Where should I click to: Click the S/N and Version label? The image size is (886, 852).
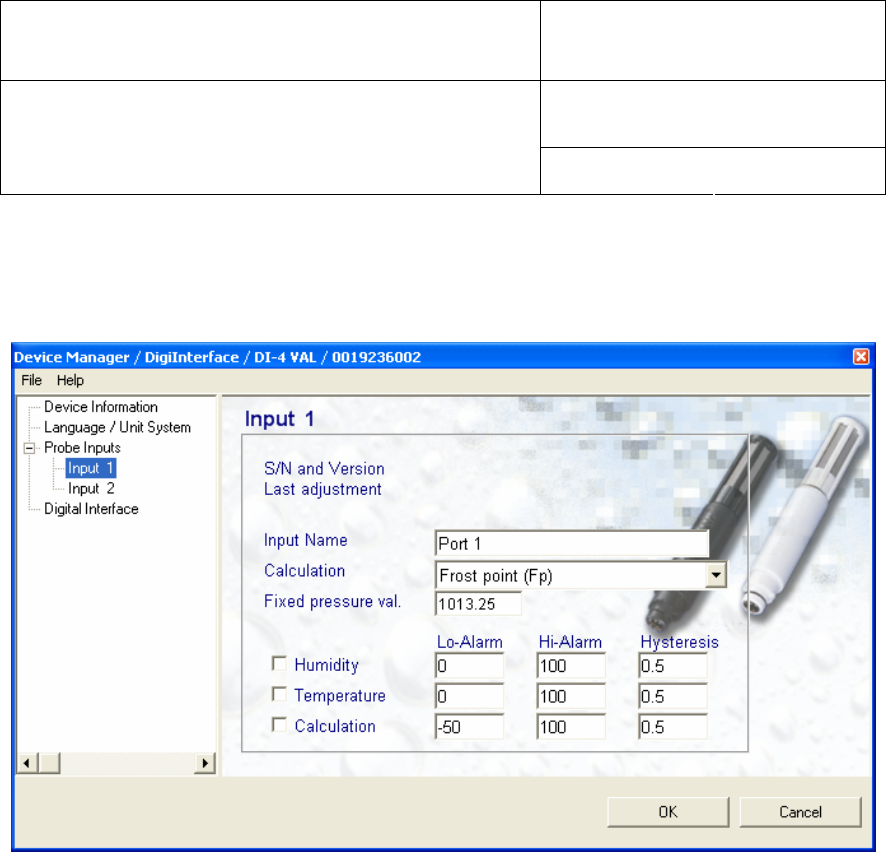coord(324,468)
